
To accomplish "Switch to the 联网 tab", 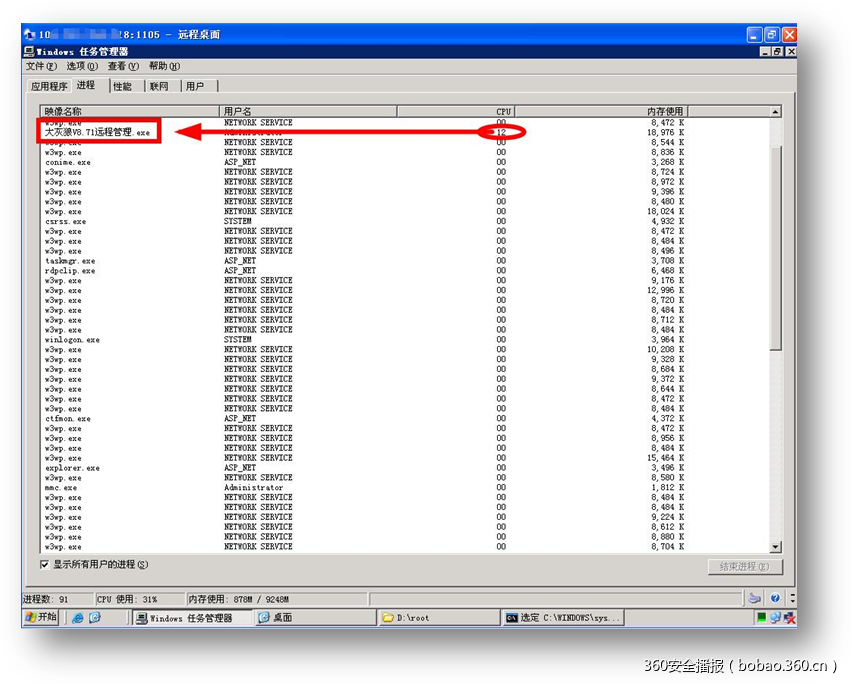I will pyautogui.click(x=160, y=86).
